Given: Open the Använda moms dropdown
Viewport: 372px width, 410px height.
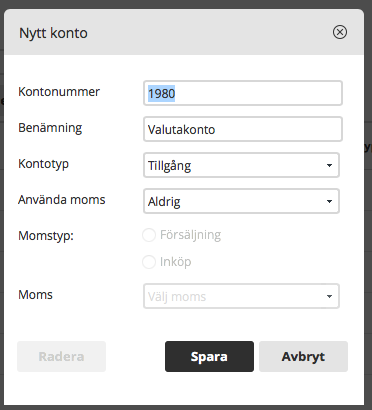Looking at the screenshot, I should 241,201.
